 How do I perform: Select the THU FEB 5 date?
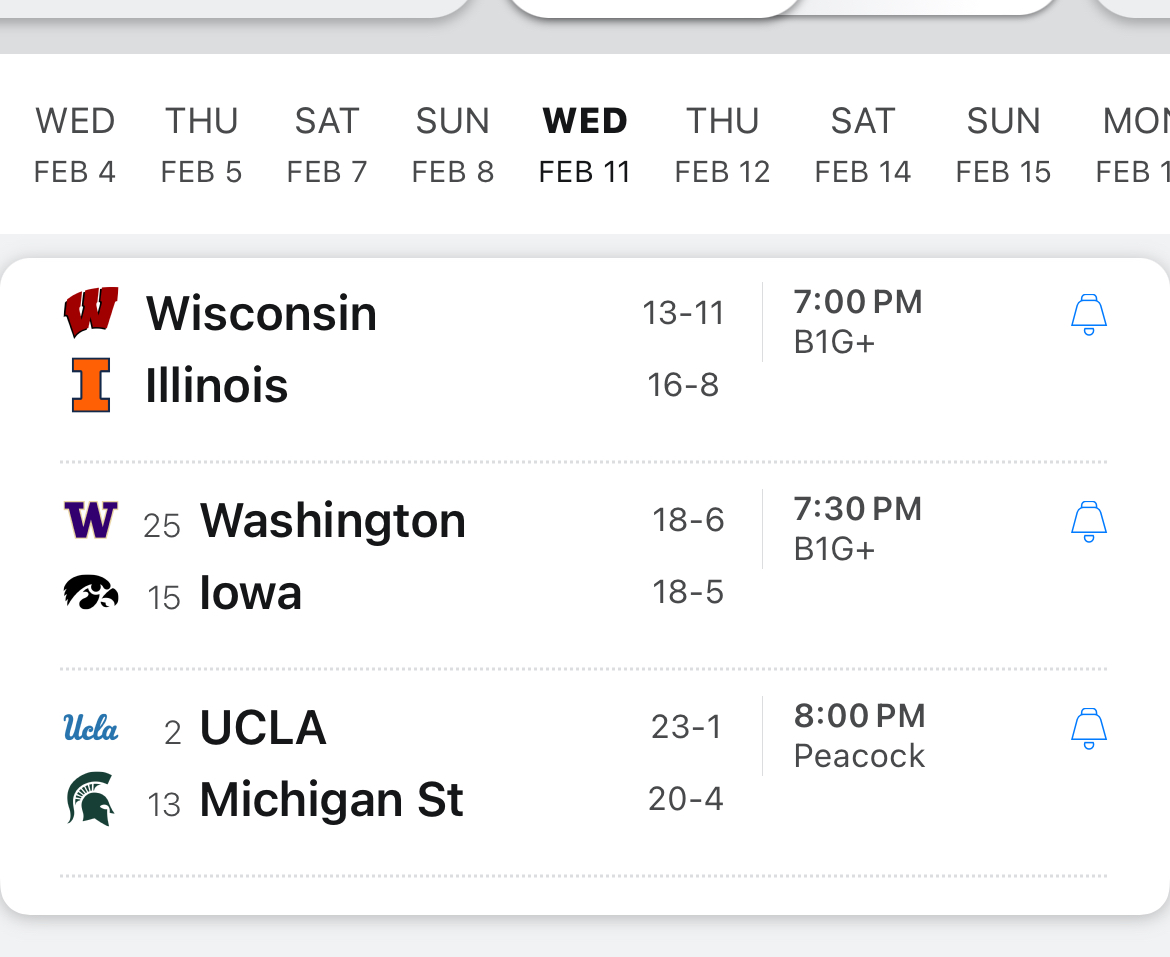(x=201, y=145)
